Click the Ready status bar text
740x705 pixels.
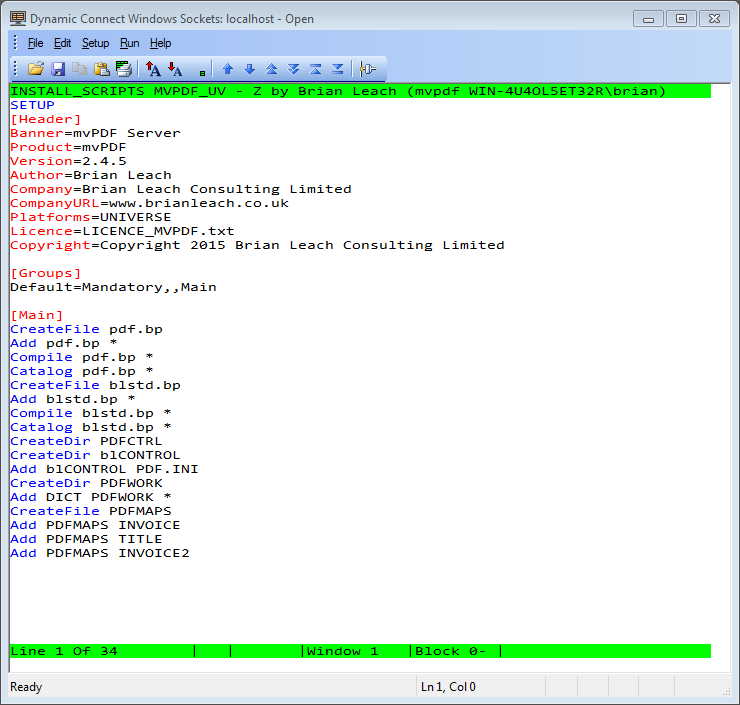click(26, 687)
